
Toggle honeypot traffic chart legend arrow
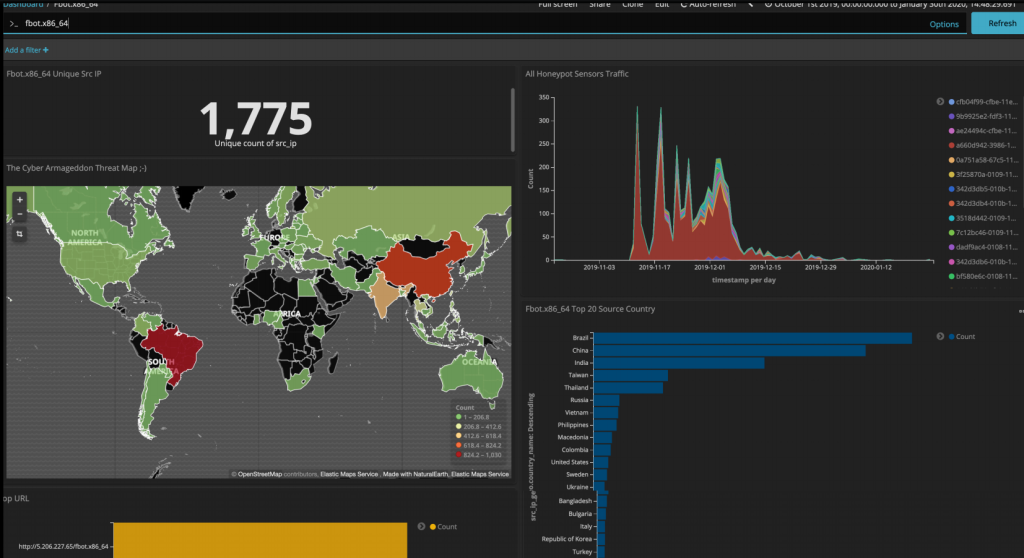[940, 102]
